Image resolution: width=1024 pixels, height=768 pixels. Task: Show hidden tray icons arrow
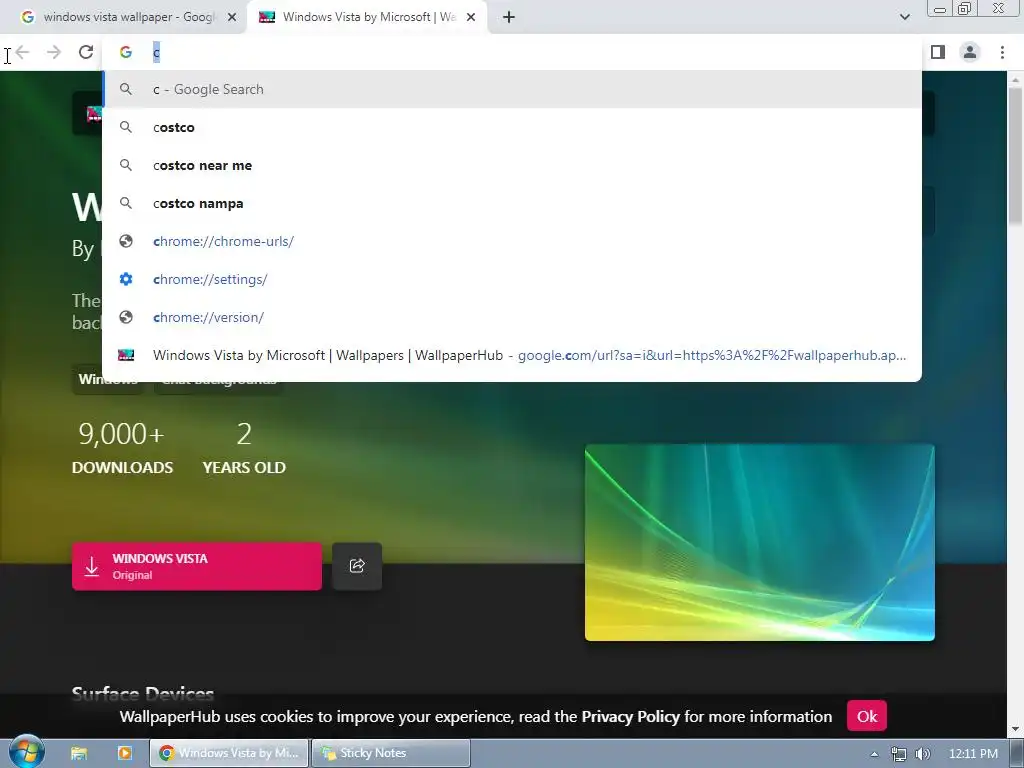(874, 754)
